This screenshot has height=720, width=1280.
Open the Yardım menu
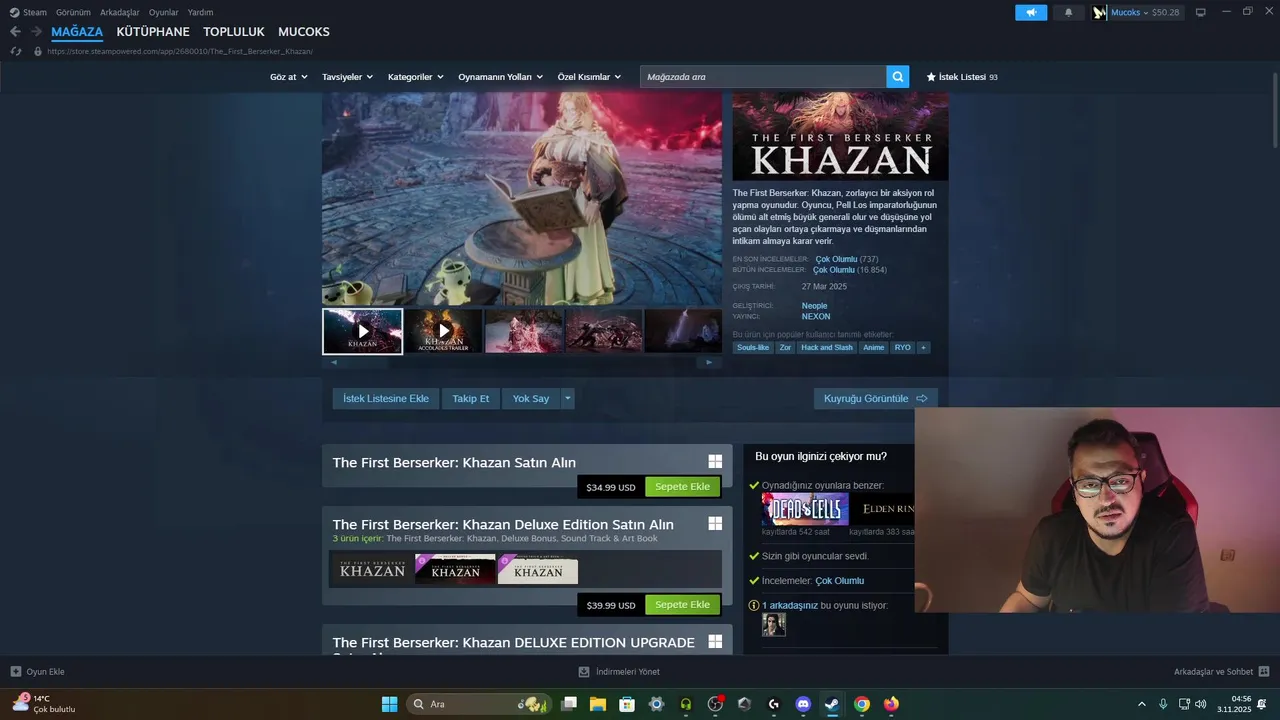coord(200,12)
